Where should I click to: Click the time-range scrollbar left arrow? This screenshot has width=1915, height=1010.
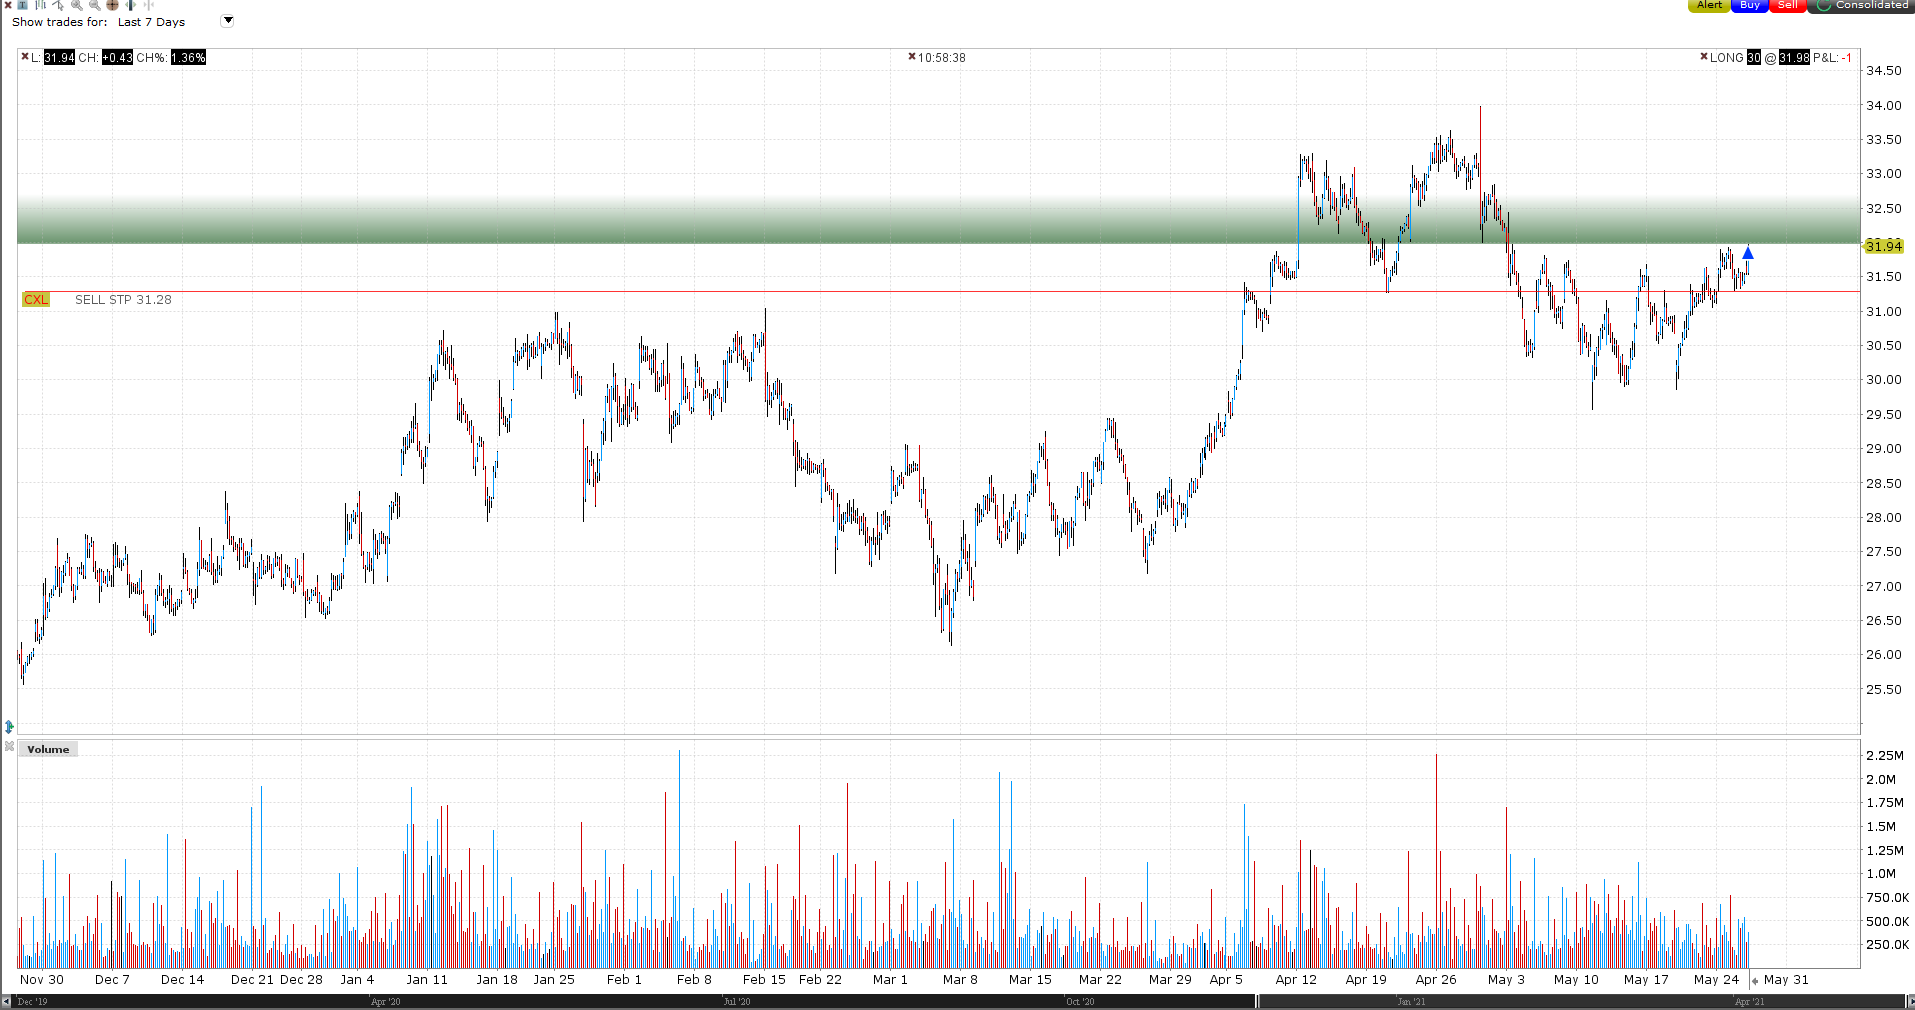[7, 1001]
